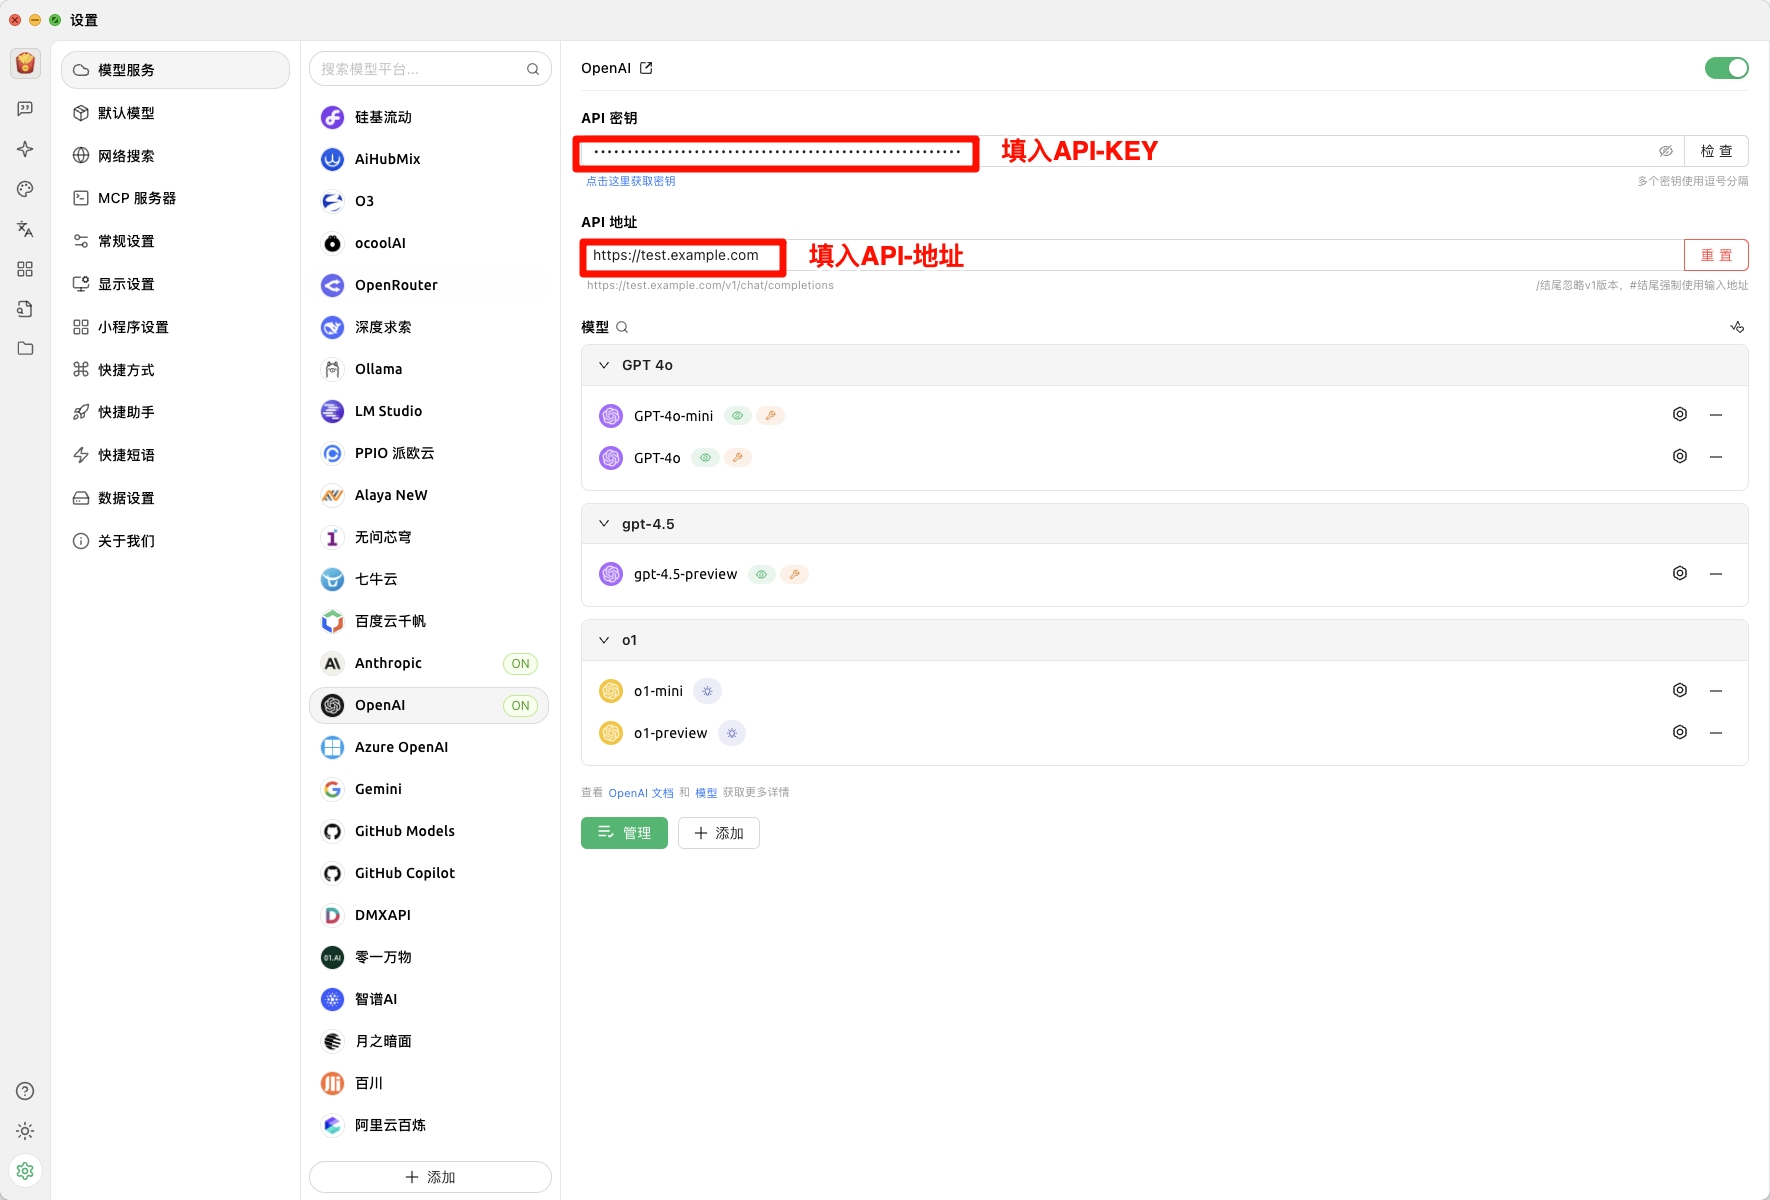Viewport: 1770px width, 1200px height.
Task: Open the 模型 details link
Action: pos(706,792)
